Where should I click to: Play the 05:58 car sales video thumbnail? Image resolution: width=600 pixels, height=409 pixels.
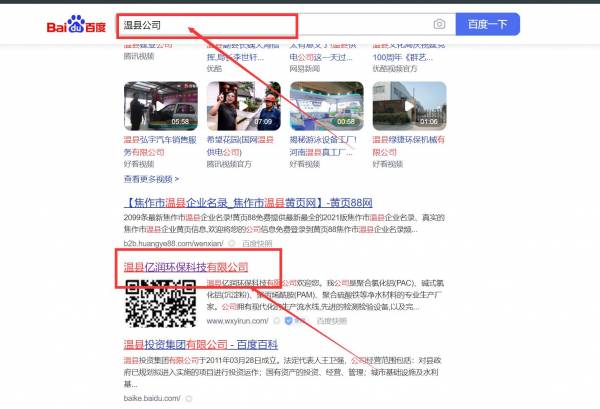point(159,105)
